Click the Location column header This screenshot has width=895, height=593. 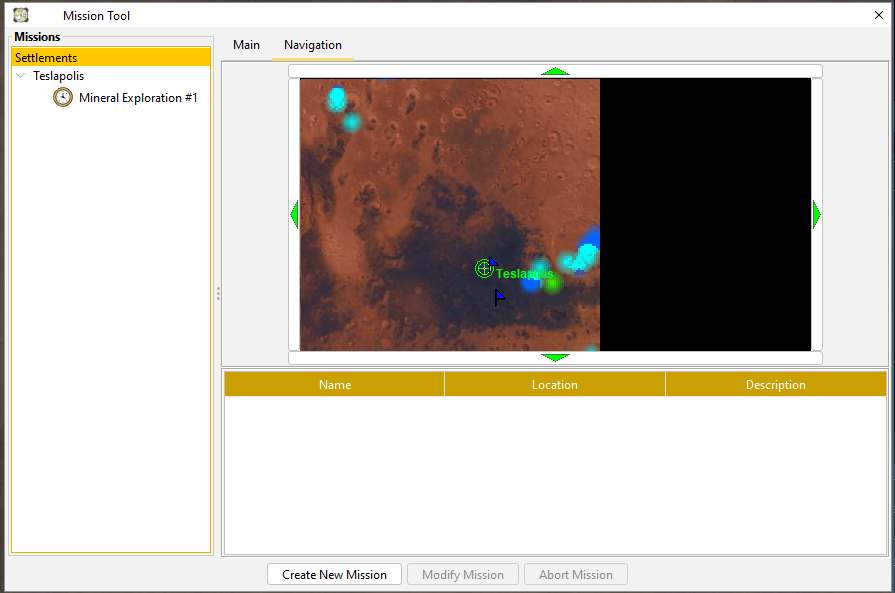[x=554, y=384]
